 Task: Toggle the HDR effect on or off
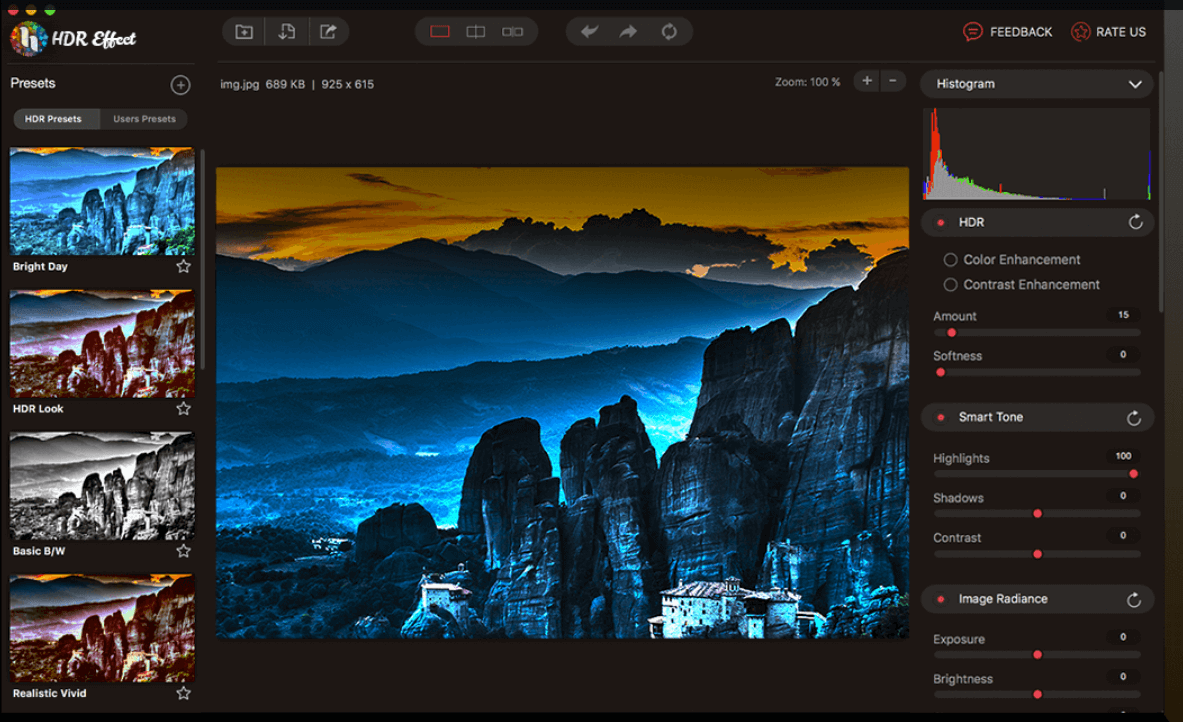pos(940,222)
